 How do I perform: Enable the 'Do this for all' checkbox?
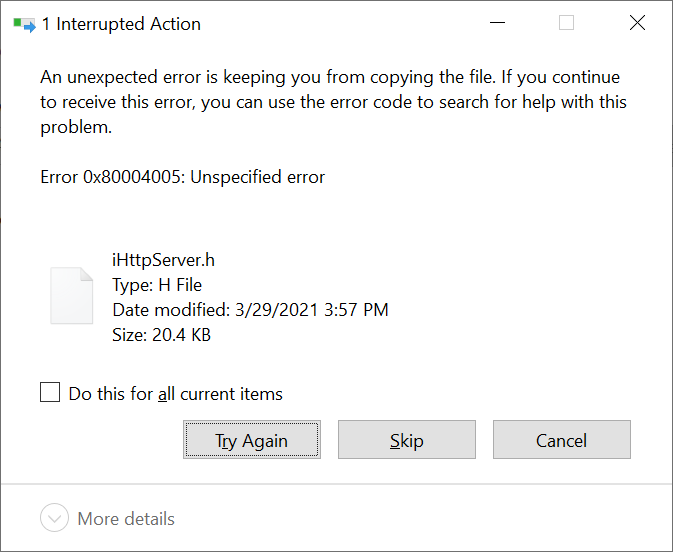tap(50, 393)
